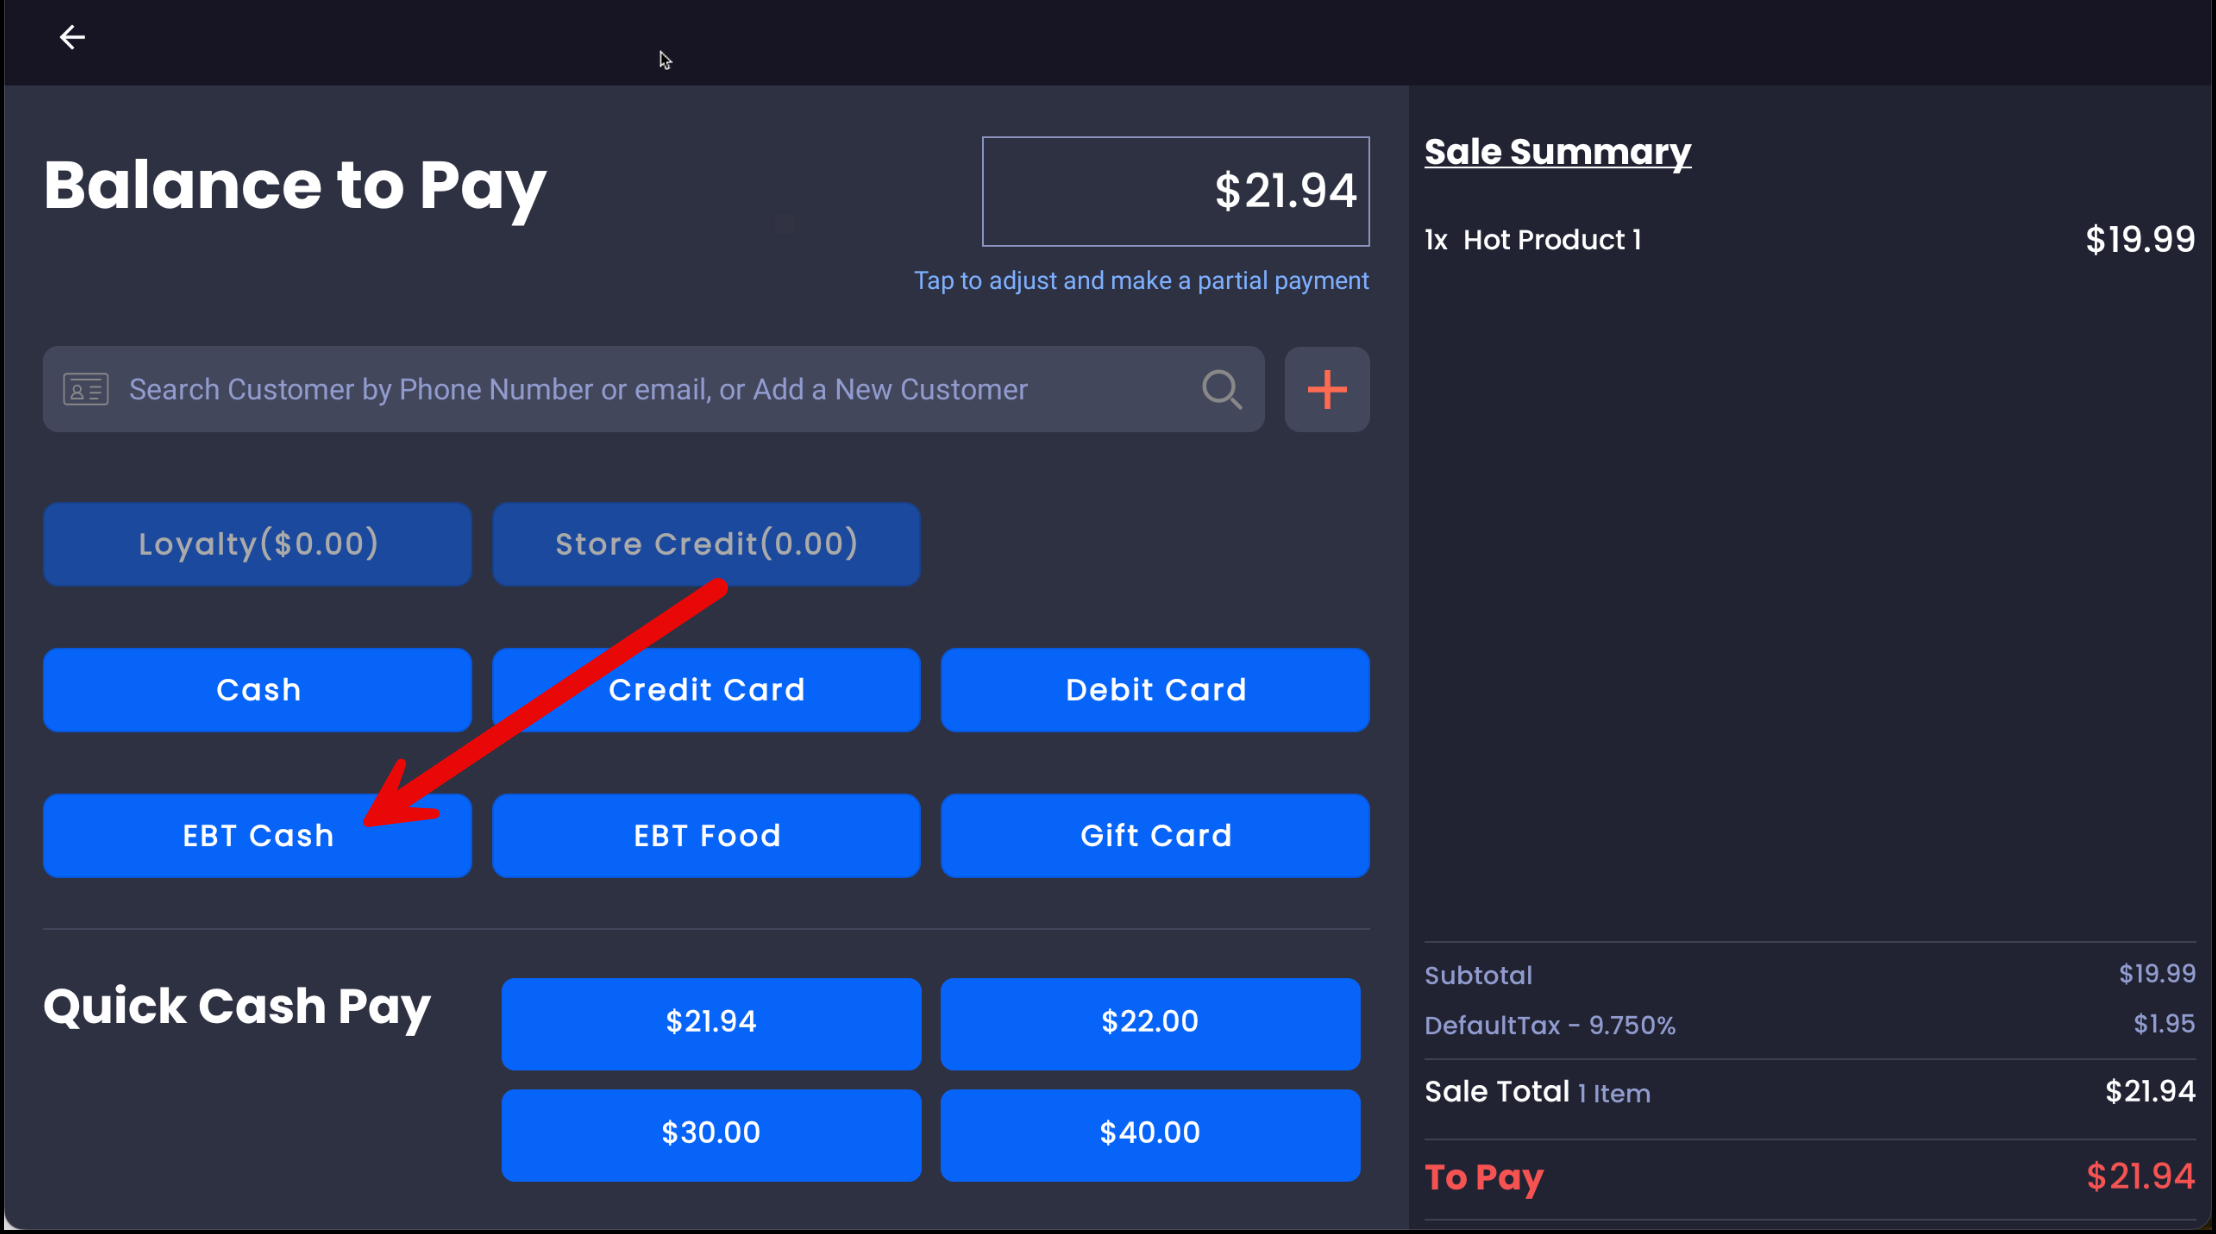The image size is (2216, 1234).
Task: Tap the partial payment hint link
Action: click(x=1141, y=281)
